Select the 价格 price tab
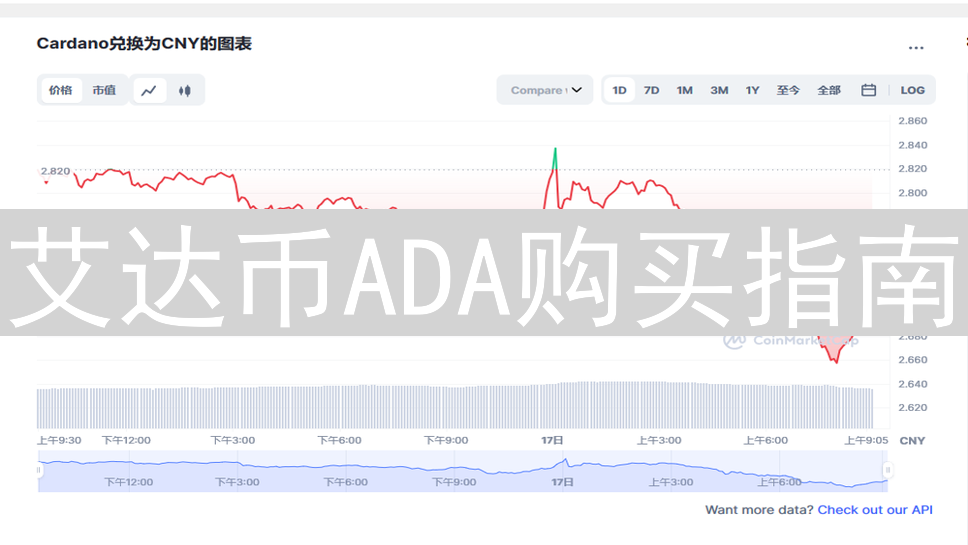The width and height of the screenshot is (968, 545). point(60,90)
